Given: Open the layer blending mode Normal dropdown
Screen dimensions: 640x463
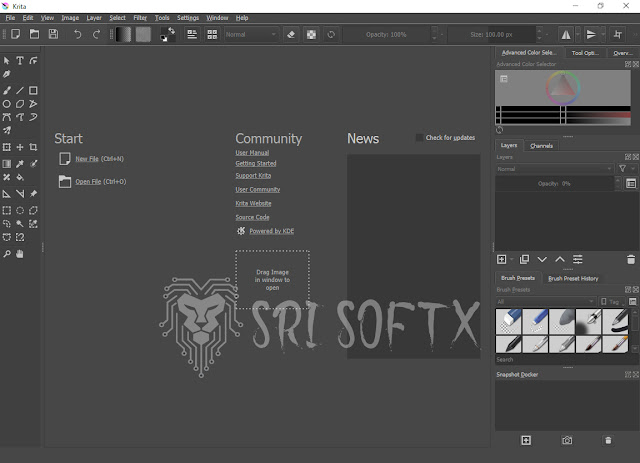Looking at the screenshot, I should tap(554, 169).
